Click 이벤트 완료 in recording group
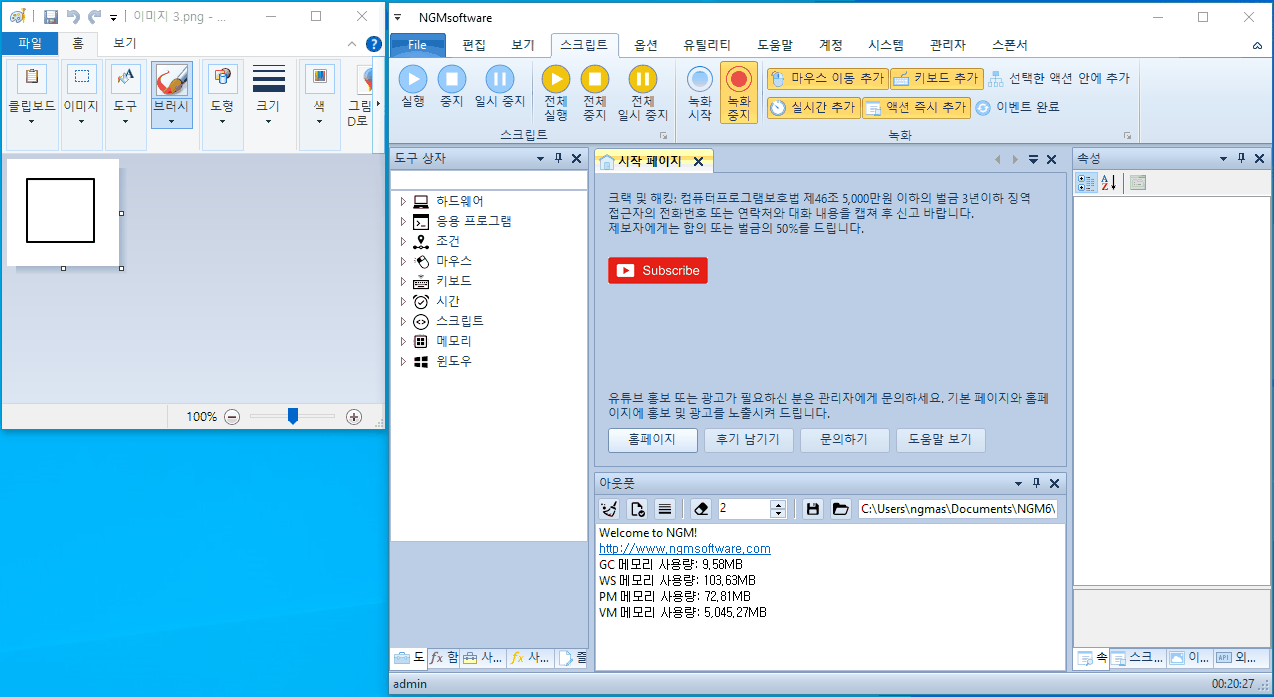 (1017, 107)
